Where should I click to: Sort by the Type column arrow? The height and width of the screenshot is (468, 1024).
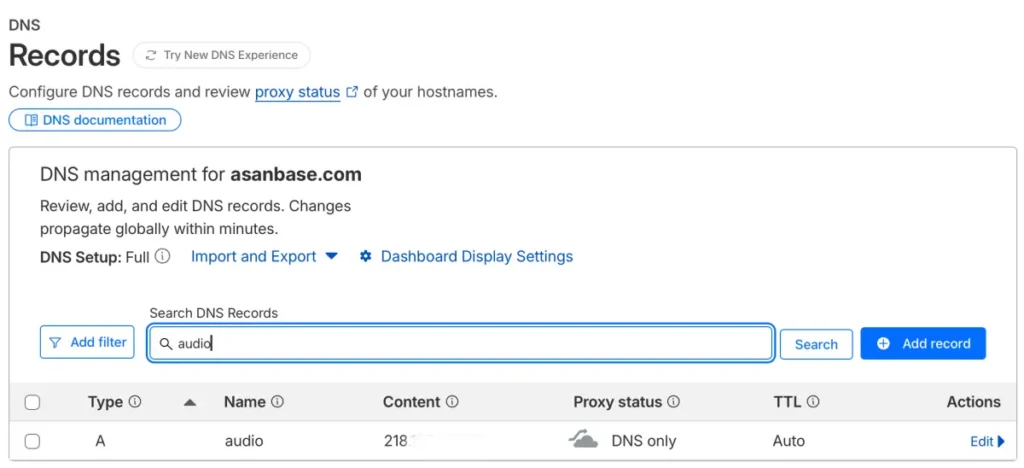(x=190, y=403)
